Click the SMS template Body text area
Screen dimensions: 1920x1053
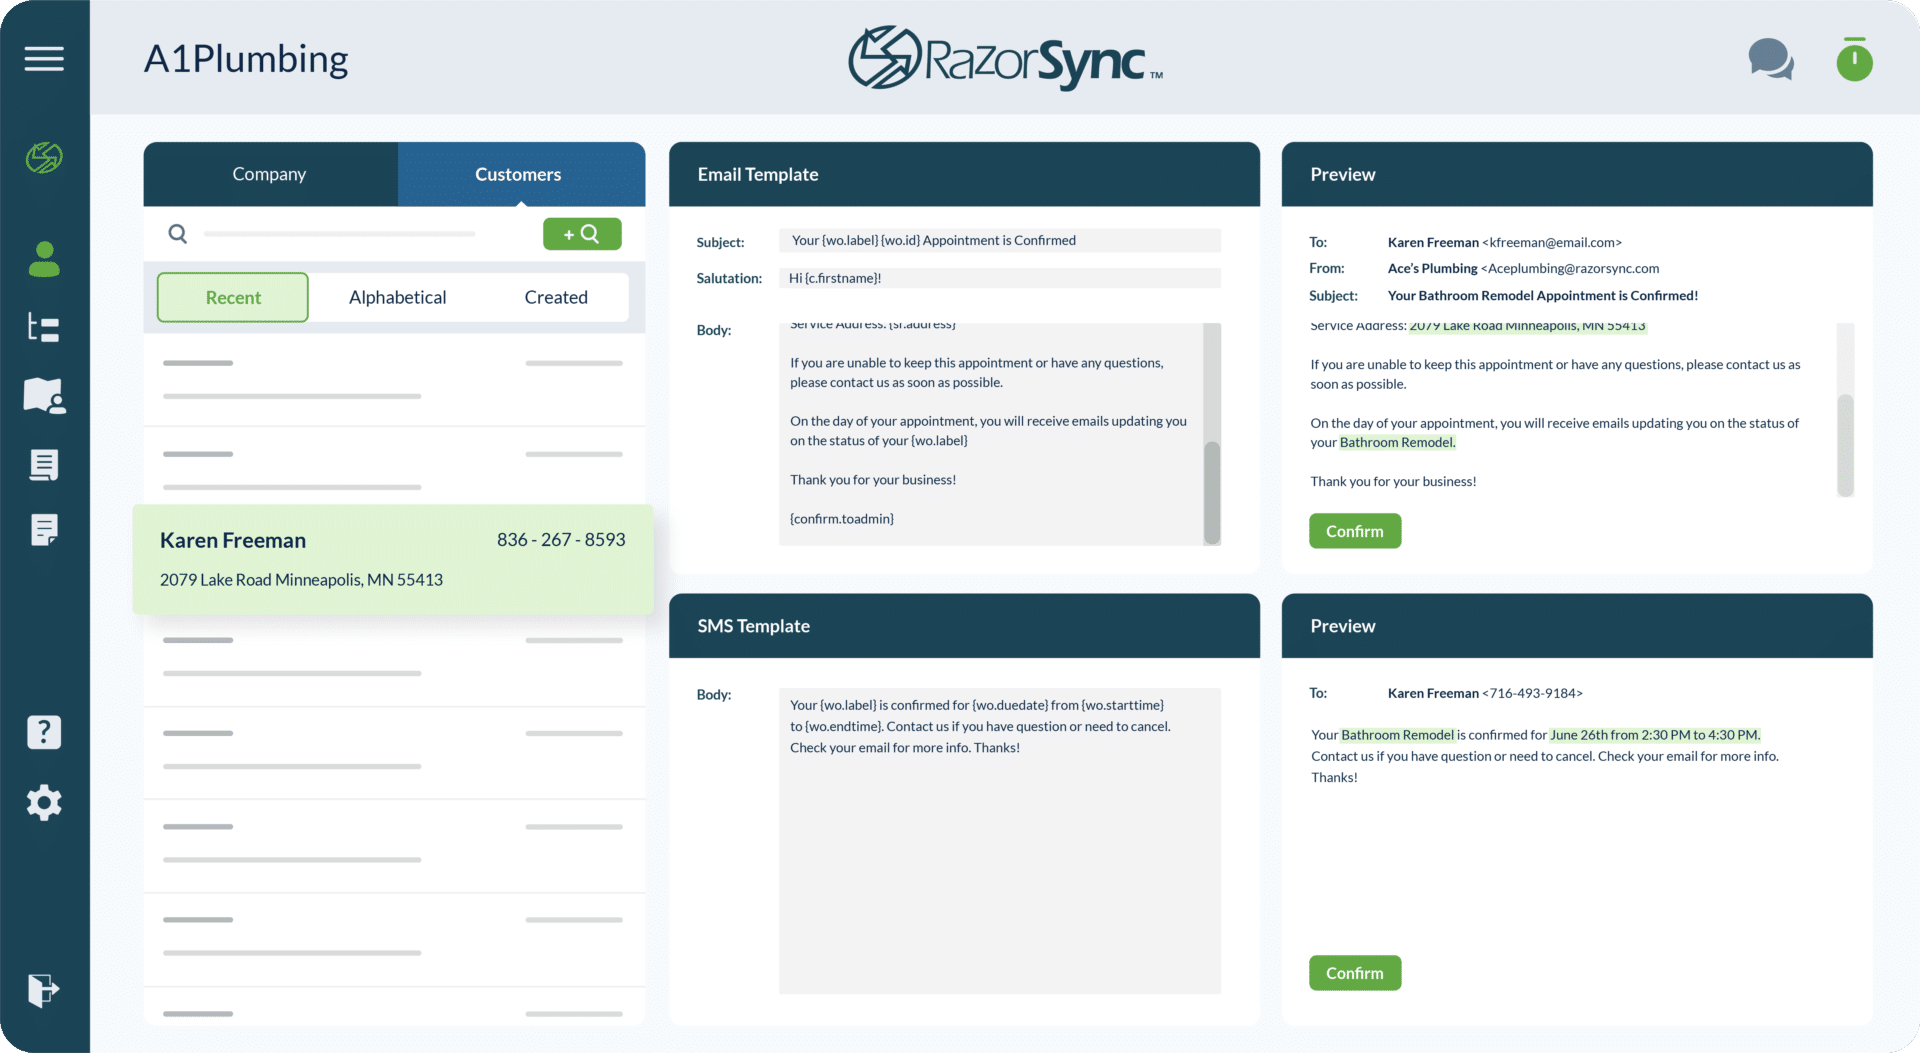coord(1000,840)
